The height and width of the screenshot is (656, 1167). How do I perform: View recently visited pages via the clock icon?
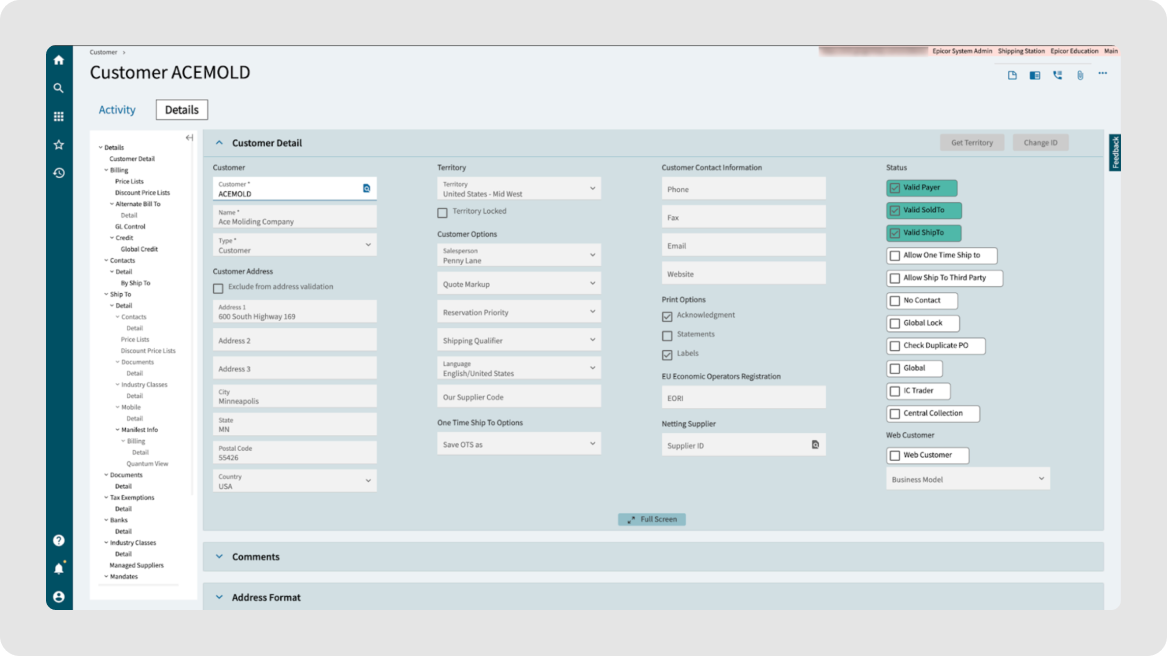[59, 172]
